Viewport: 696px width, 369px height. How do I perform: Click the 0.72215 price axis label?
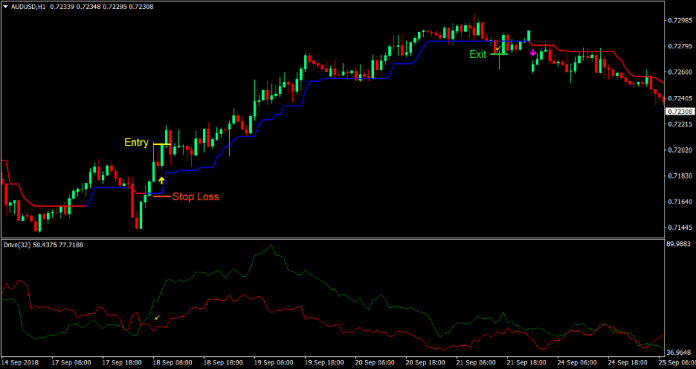tap(680, 124)
